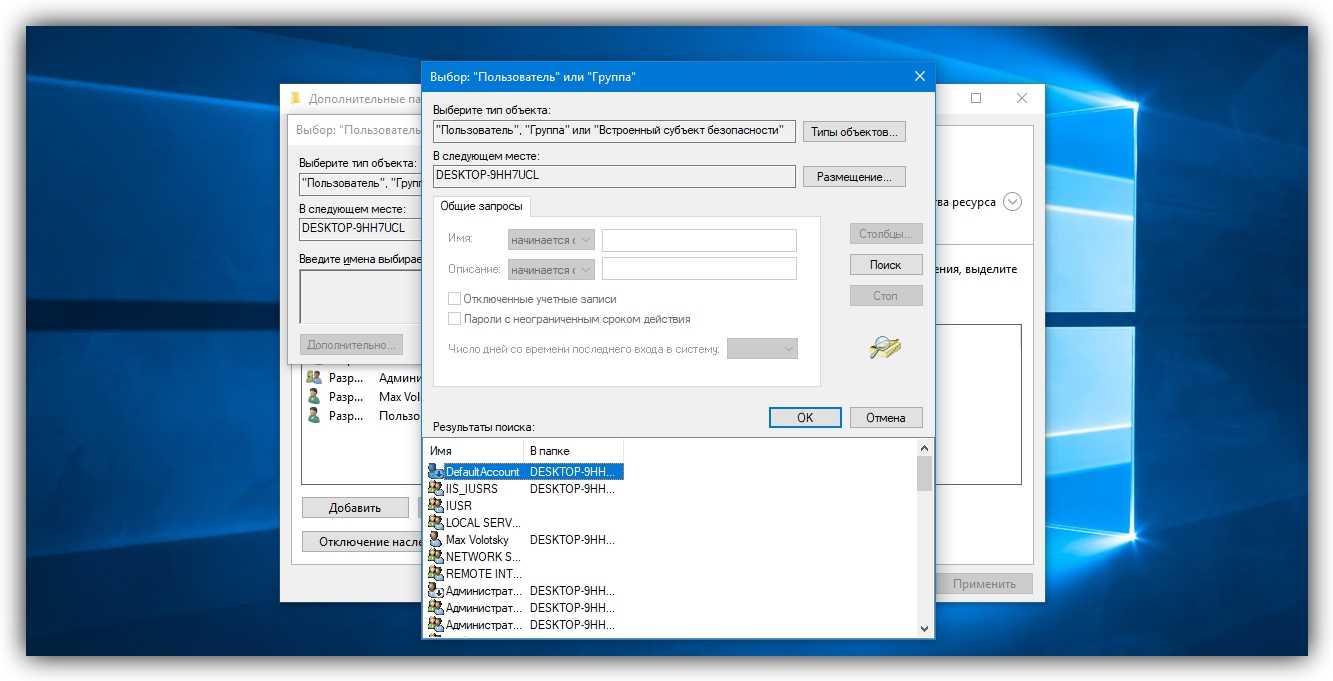Toggle 'Пароли с неограниченным сроком действия' checkbox
The width and height of the screenshot is (1333, 681).
pyautogui.click(x=455, y=319)
